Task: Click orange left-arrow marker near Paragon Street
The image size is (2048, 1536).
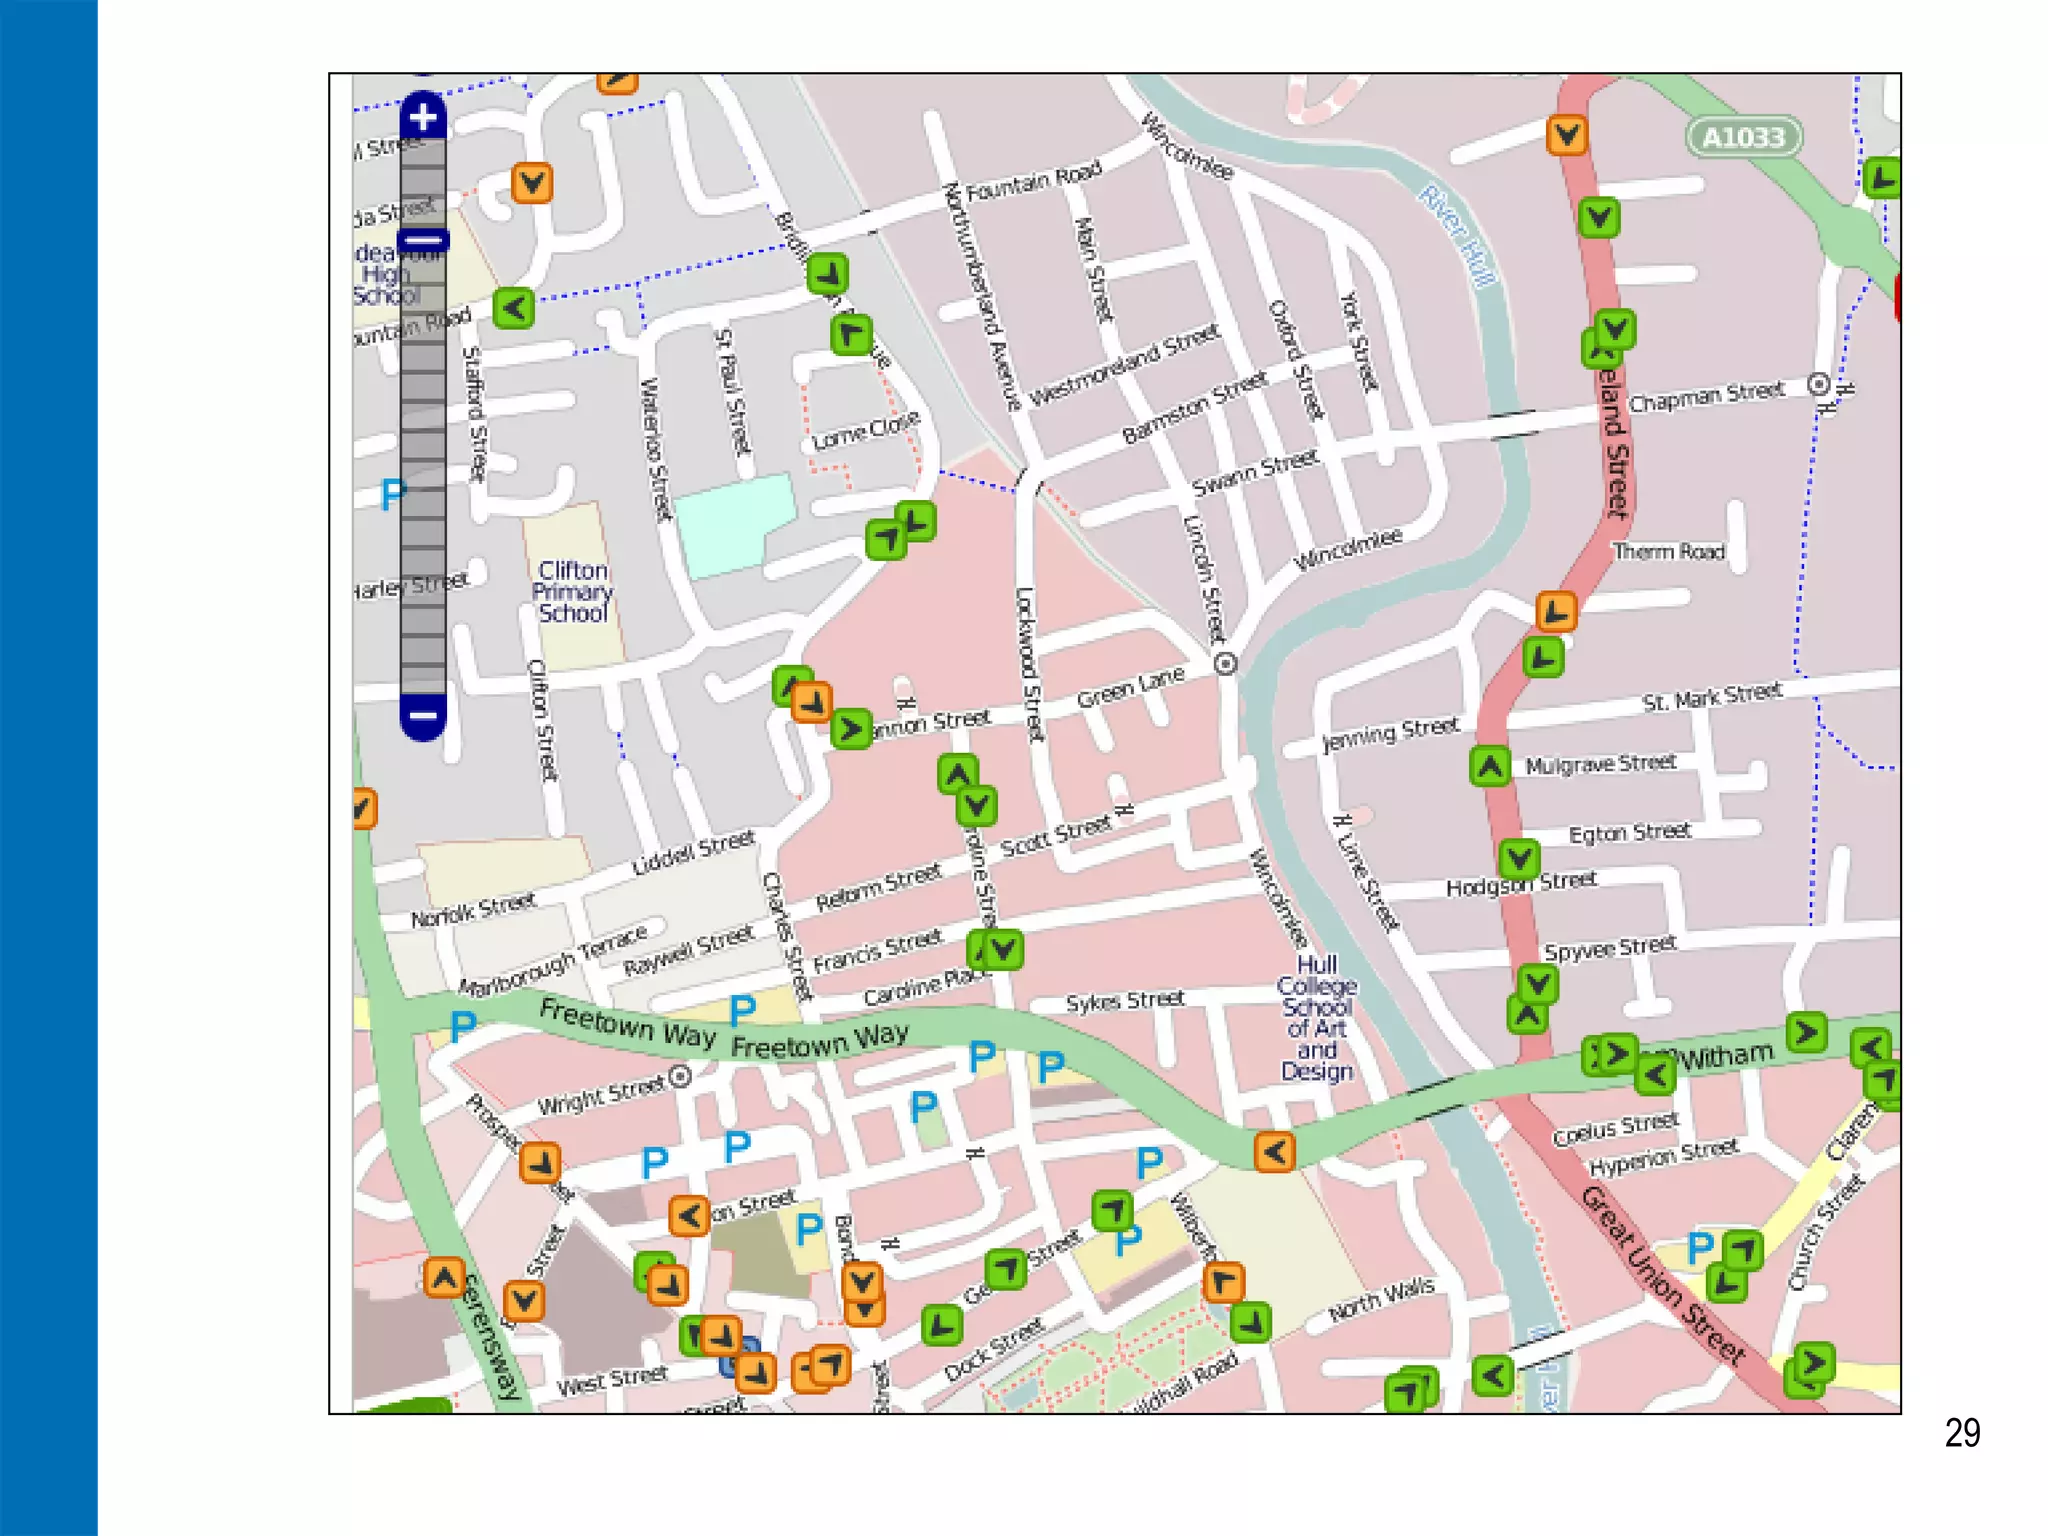Action: pyautogui.click(x=688, y=1216)
